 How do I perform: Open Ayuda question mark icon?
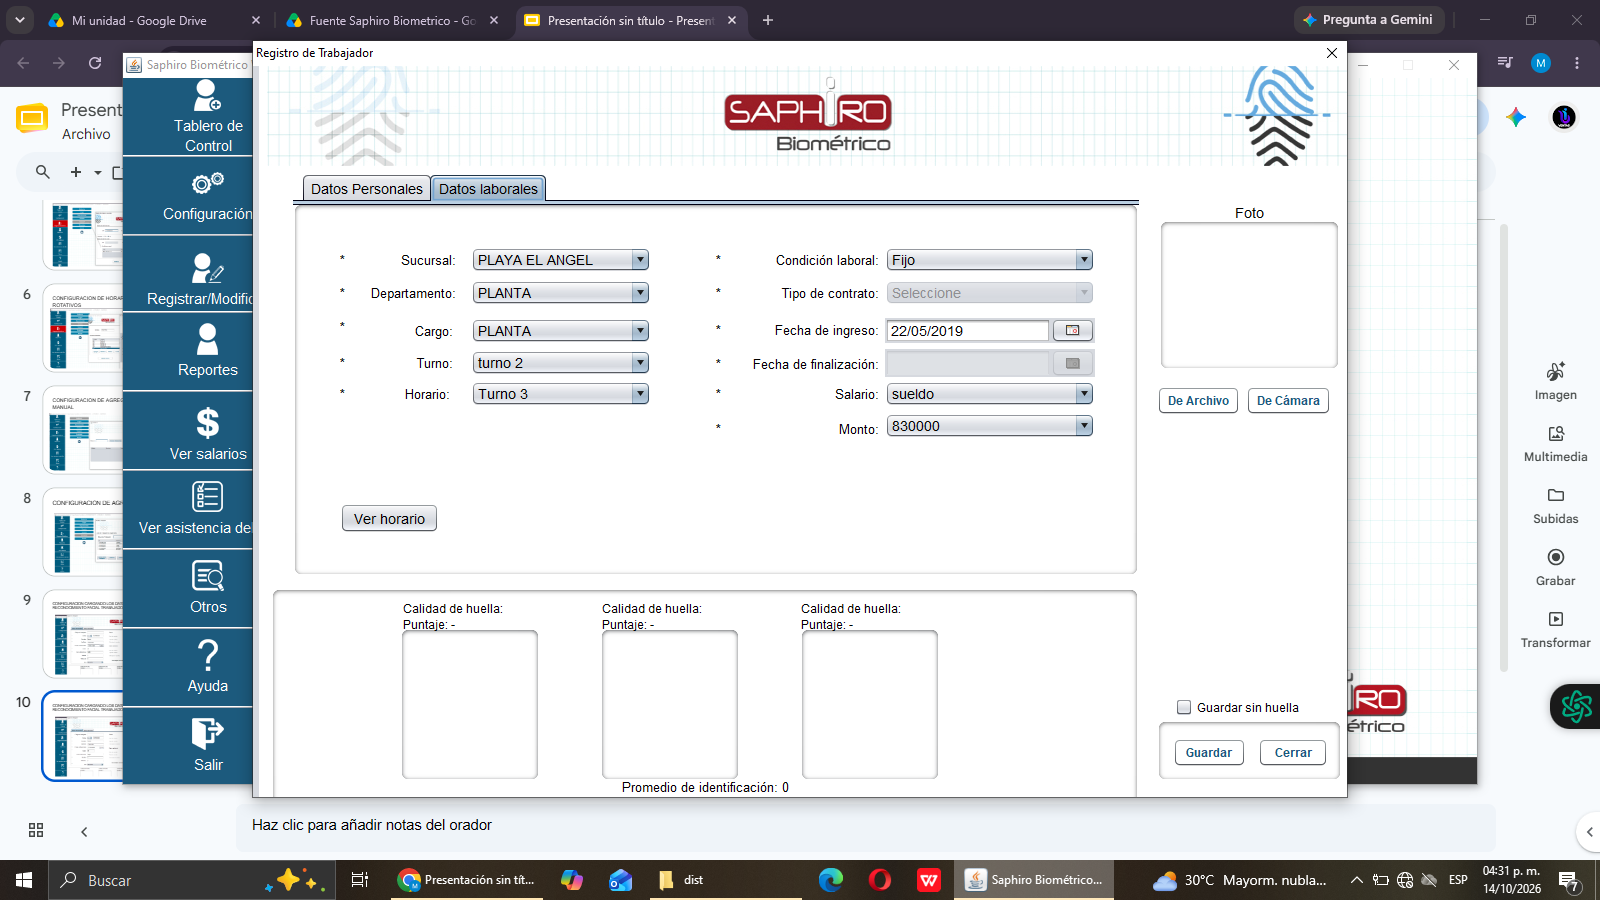pyautogui.click(x=207, y=655)
